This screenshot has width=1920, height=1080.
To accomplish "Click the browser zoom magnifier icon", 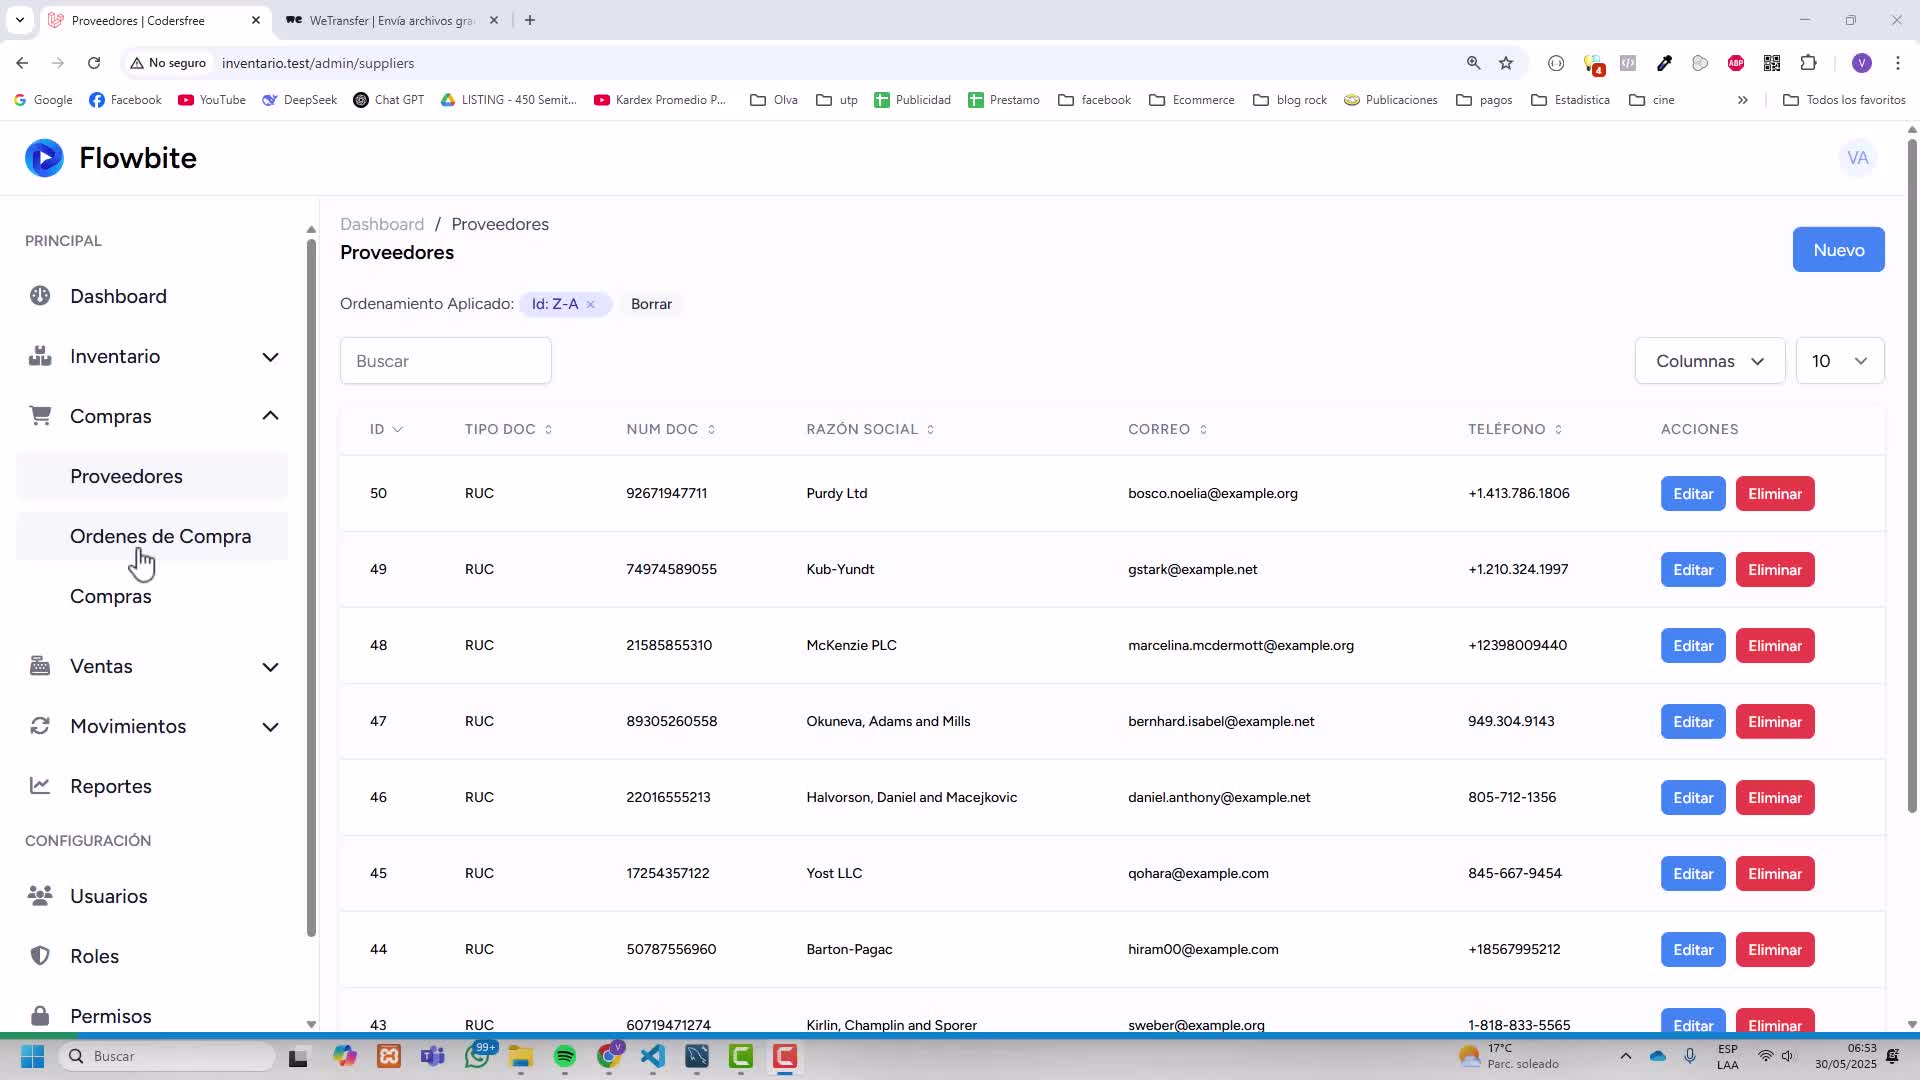I will [x=1473, y=63].
